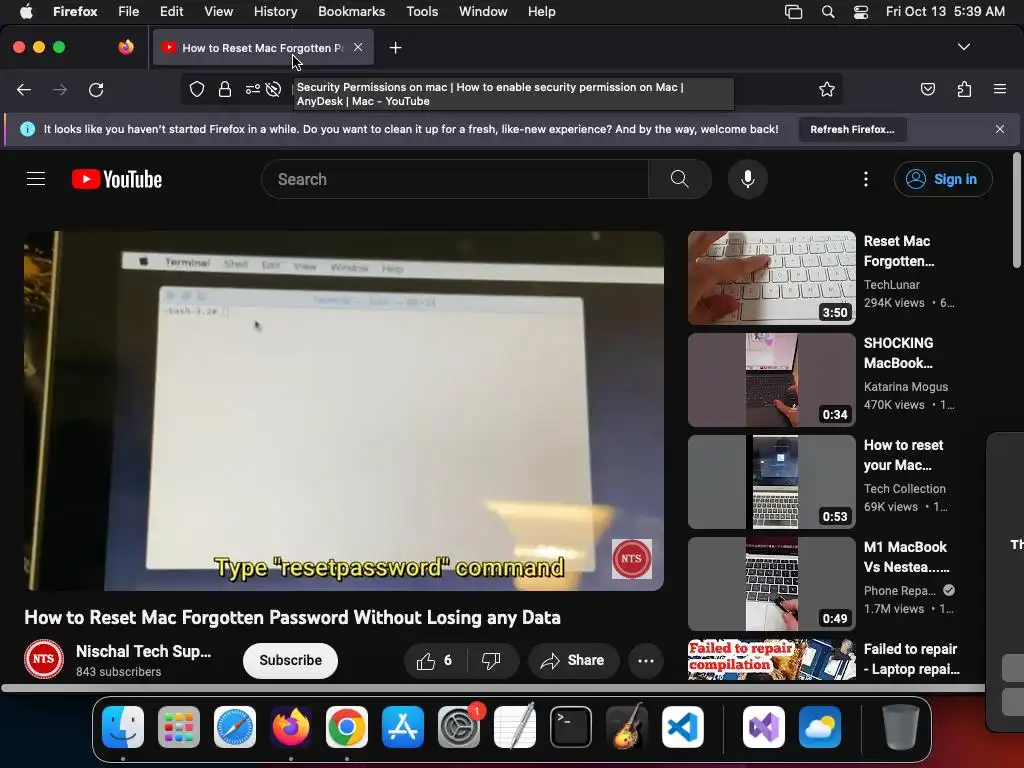The width and height of the screenshot is (1024, 768).
Task: Click the back navigation arrow
Action: point(24,89)
